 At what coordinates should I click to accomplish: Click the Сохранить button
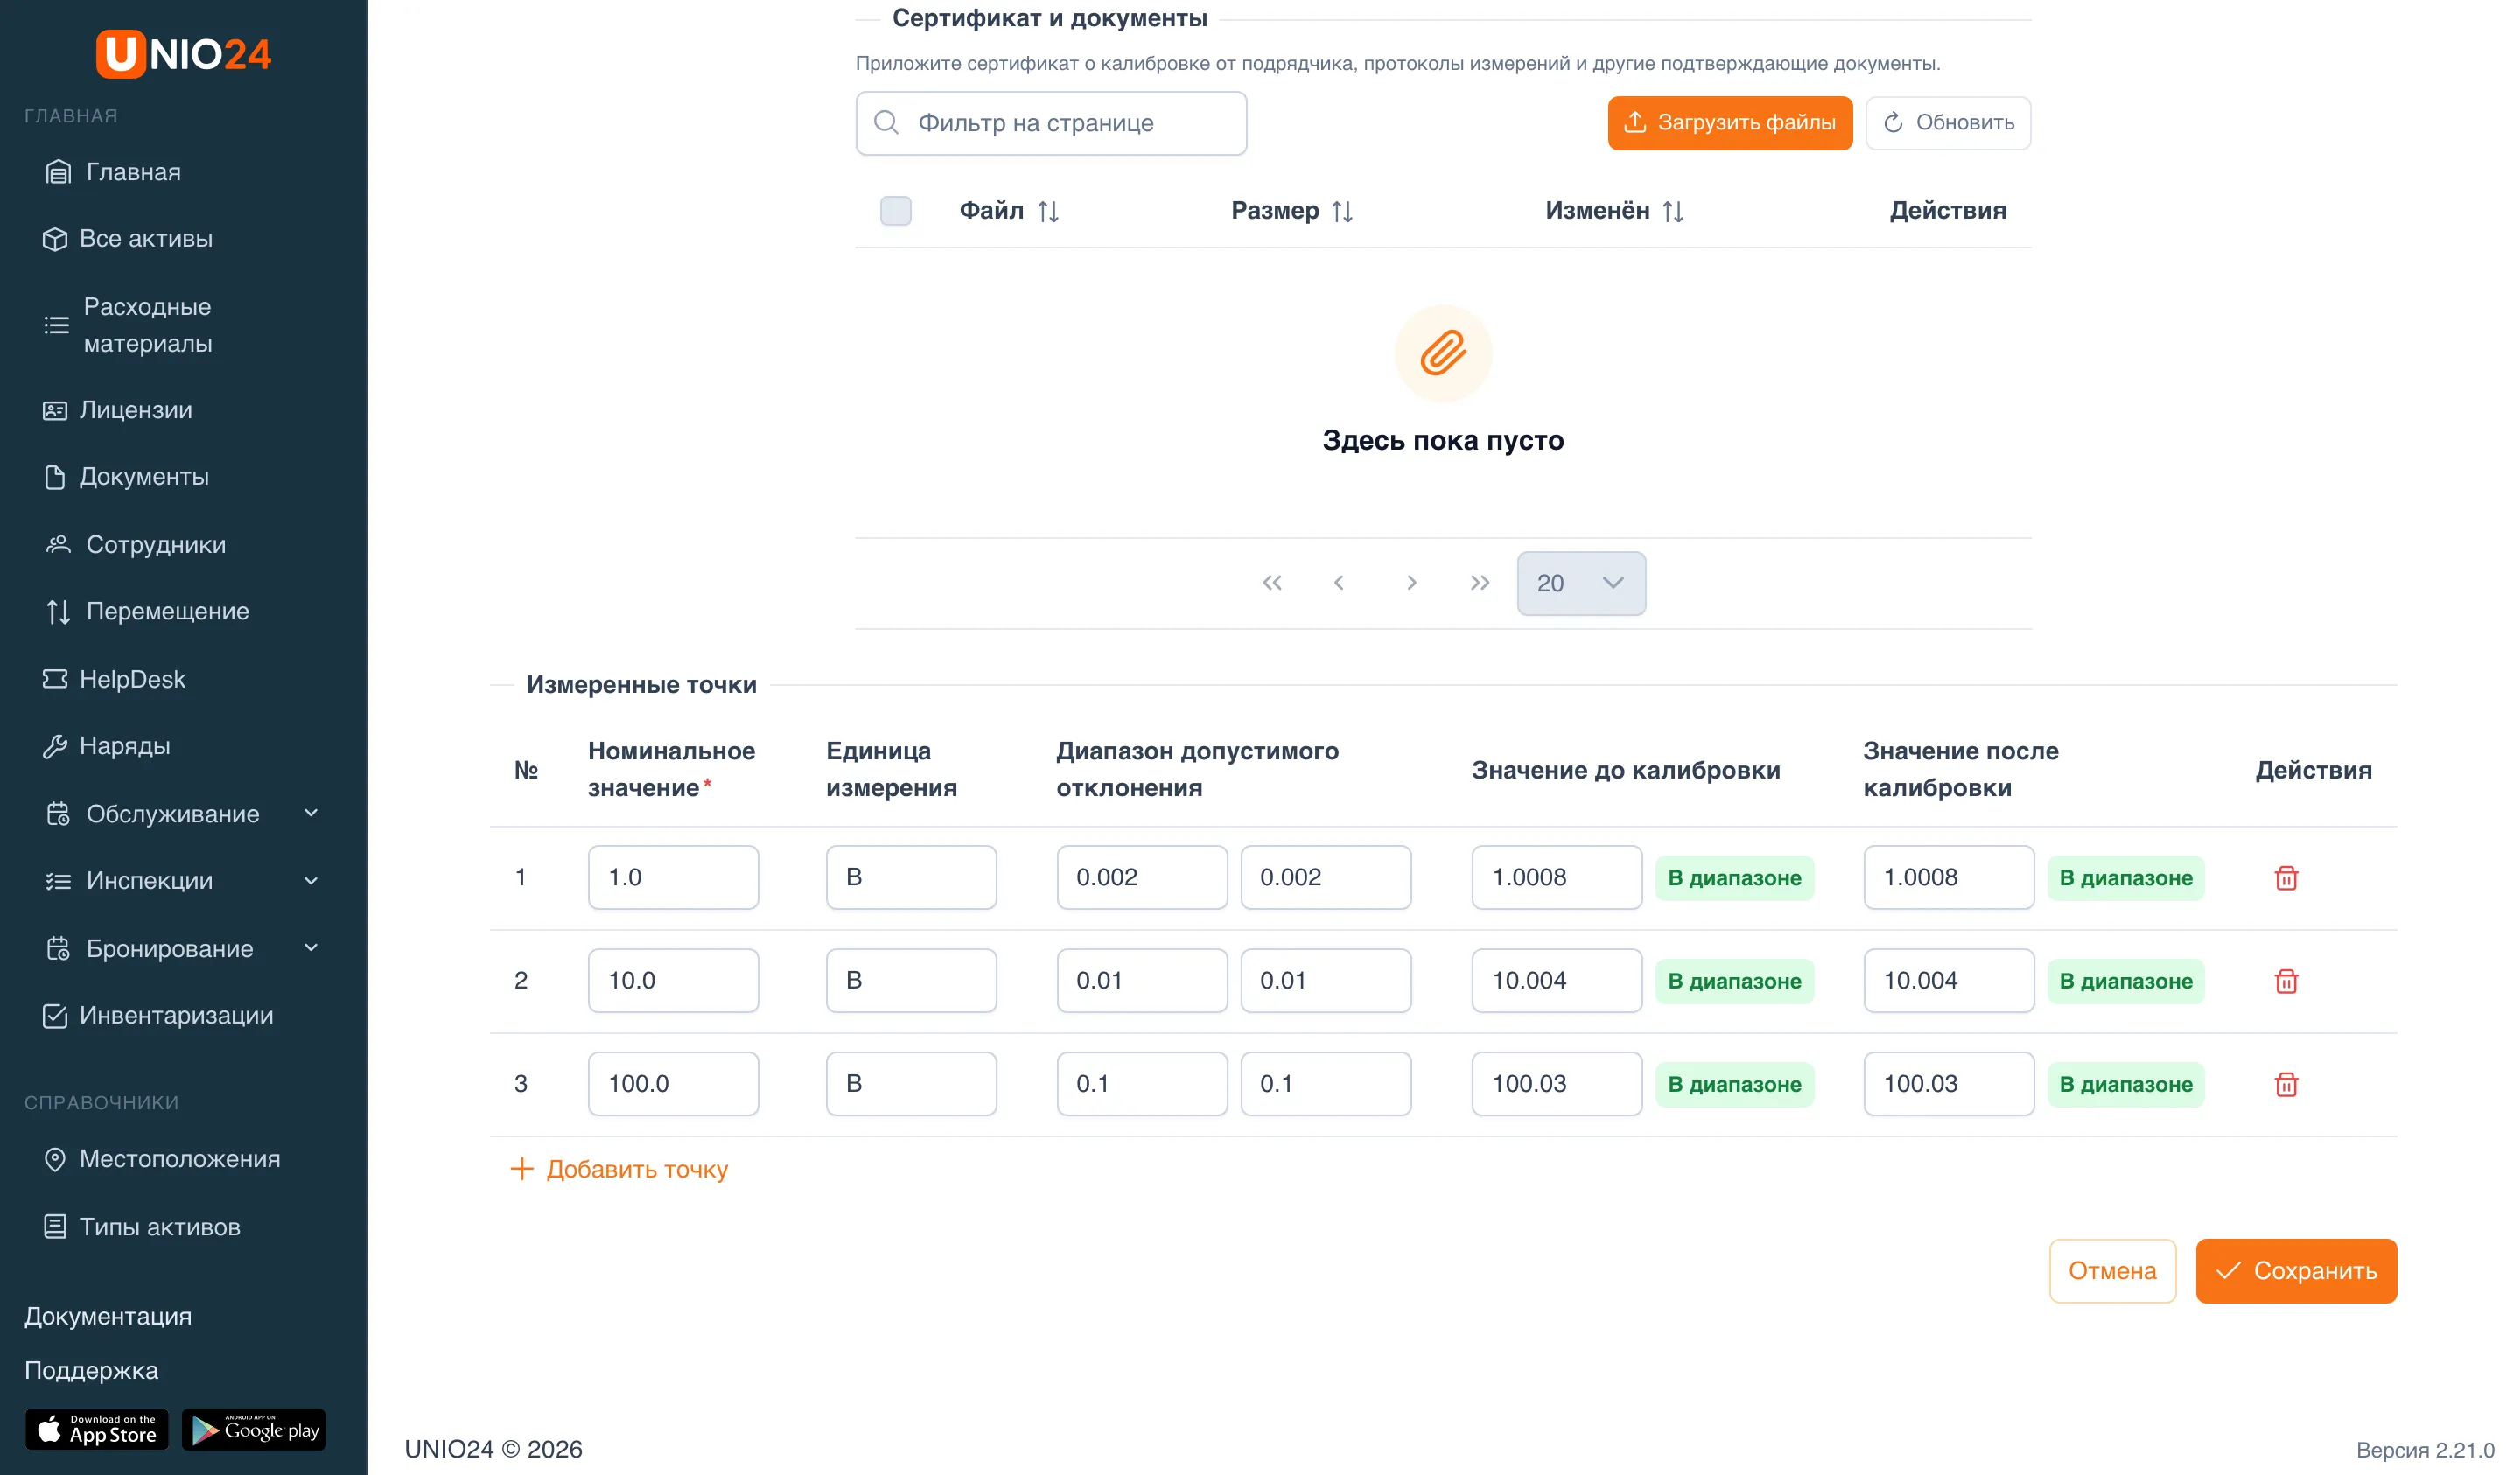(x=2295, y=1270)
